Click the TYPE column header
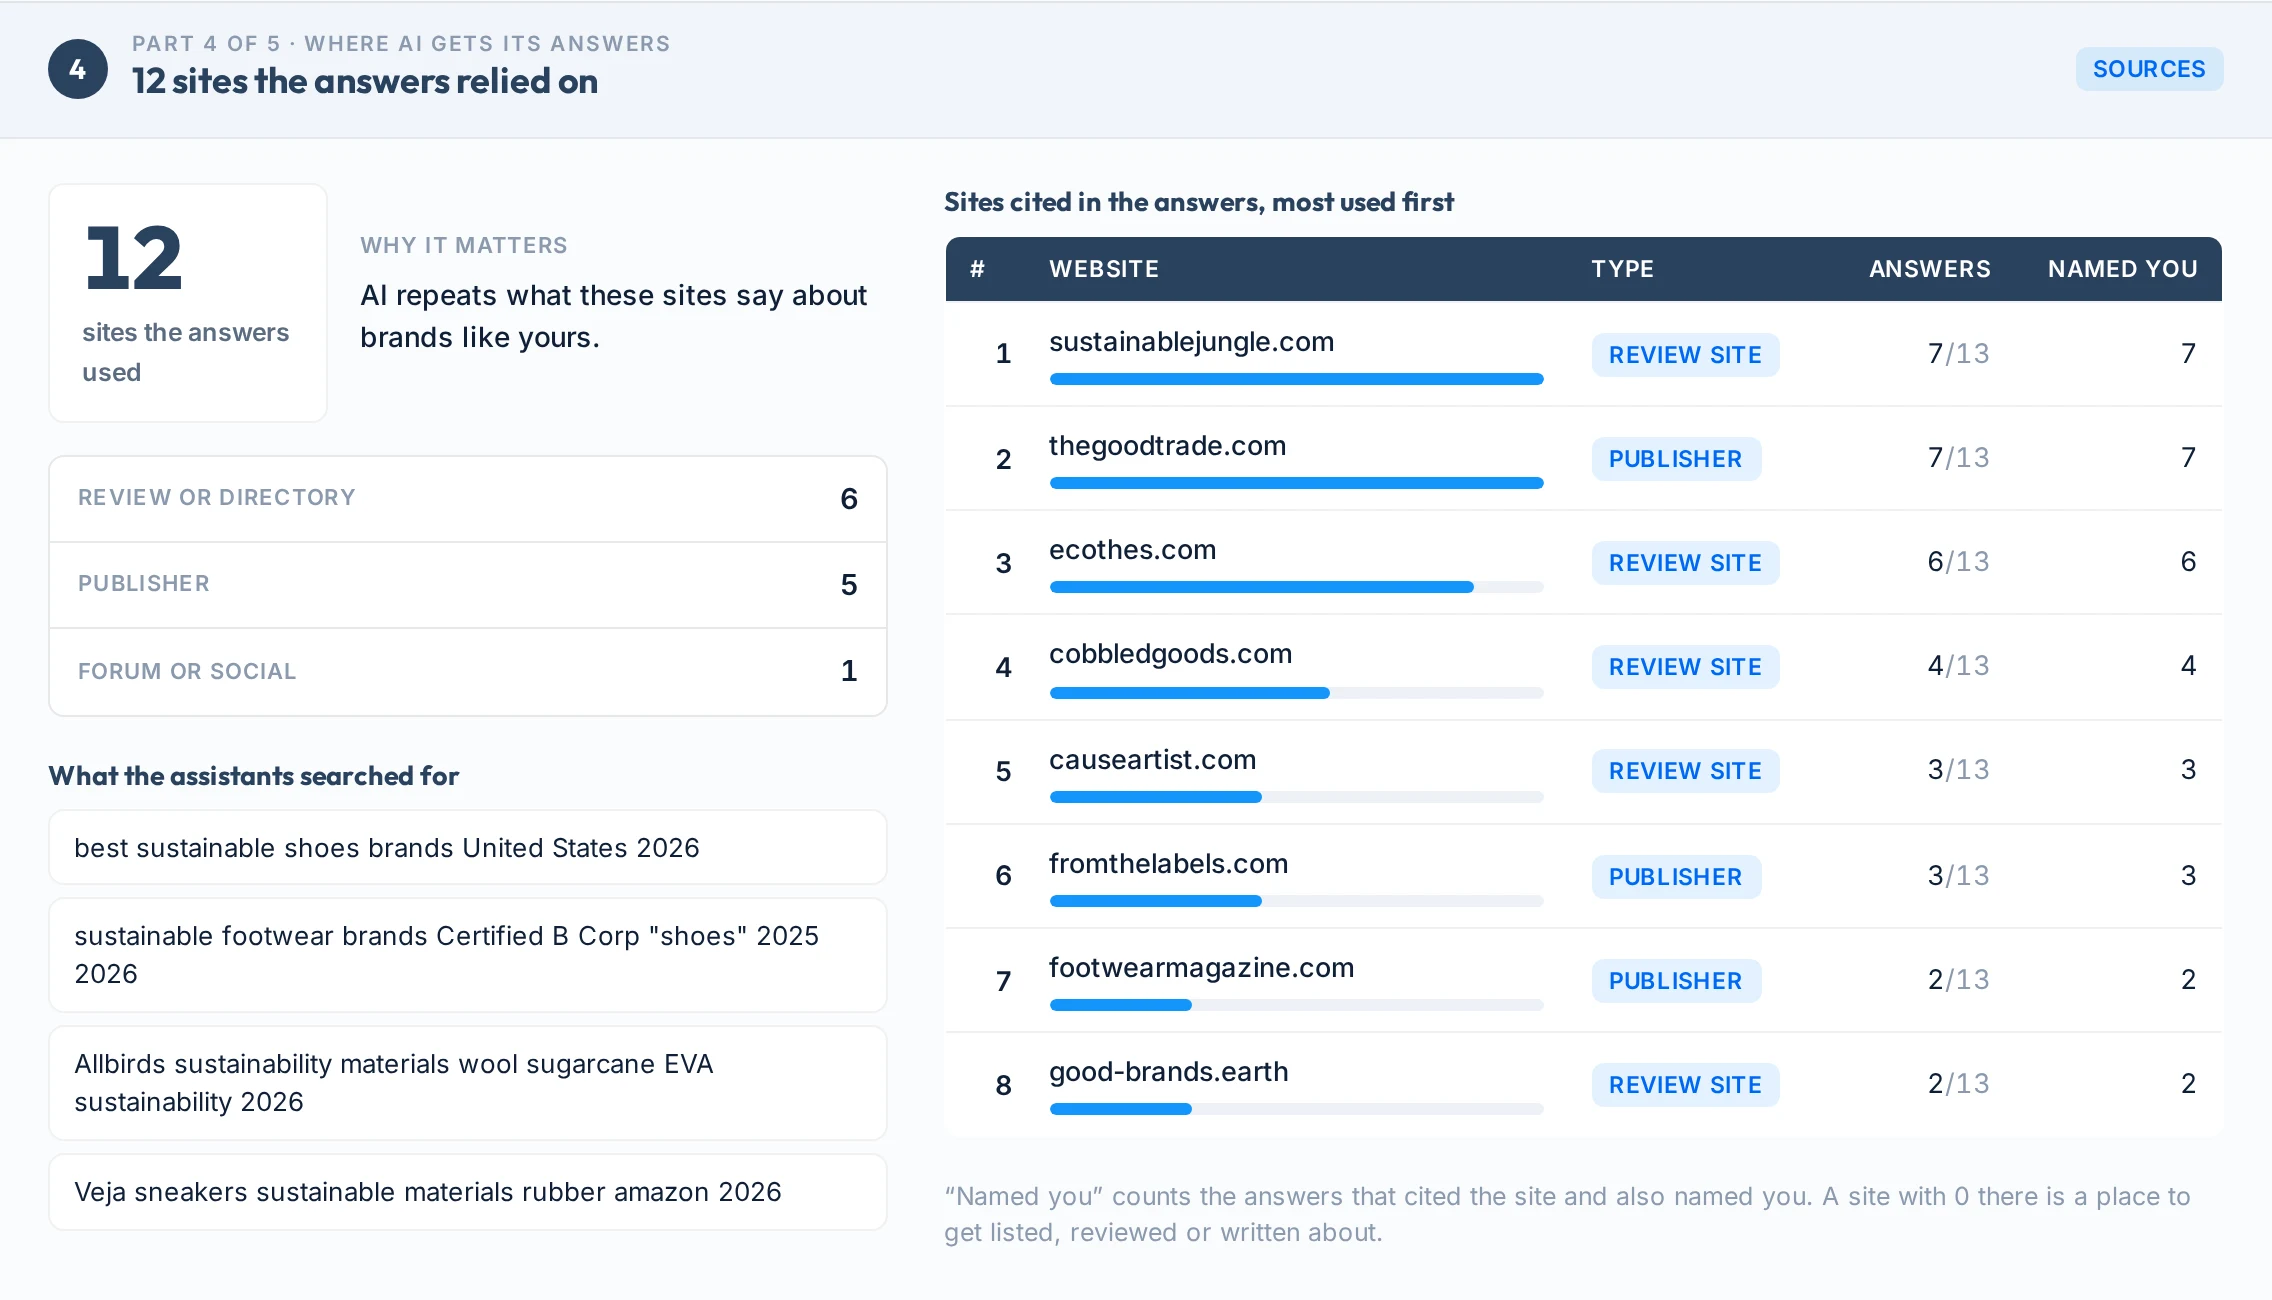 point(1622,269)
